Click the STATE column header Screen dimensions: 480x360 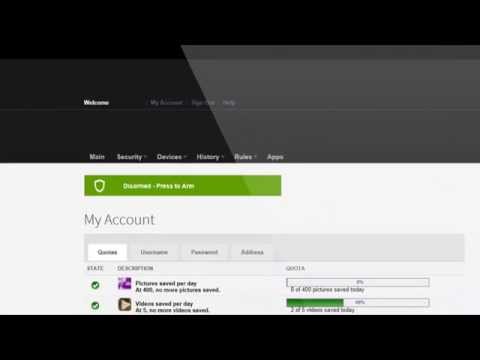click(95, 268)
